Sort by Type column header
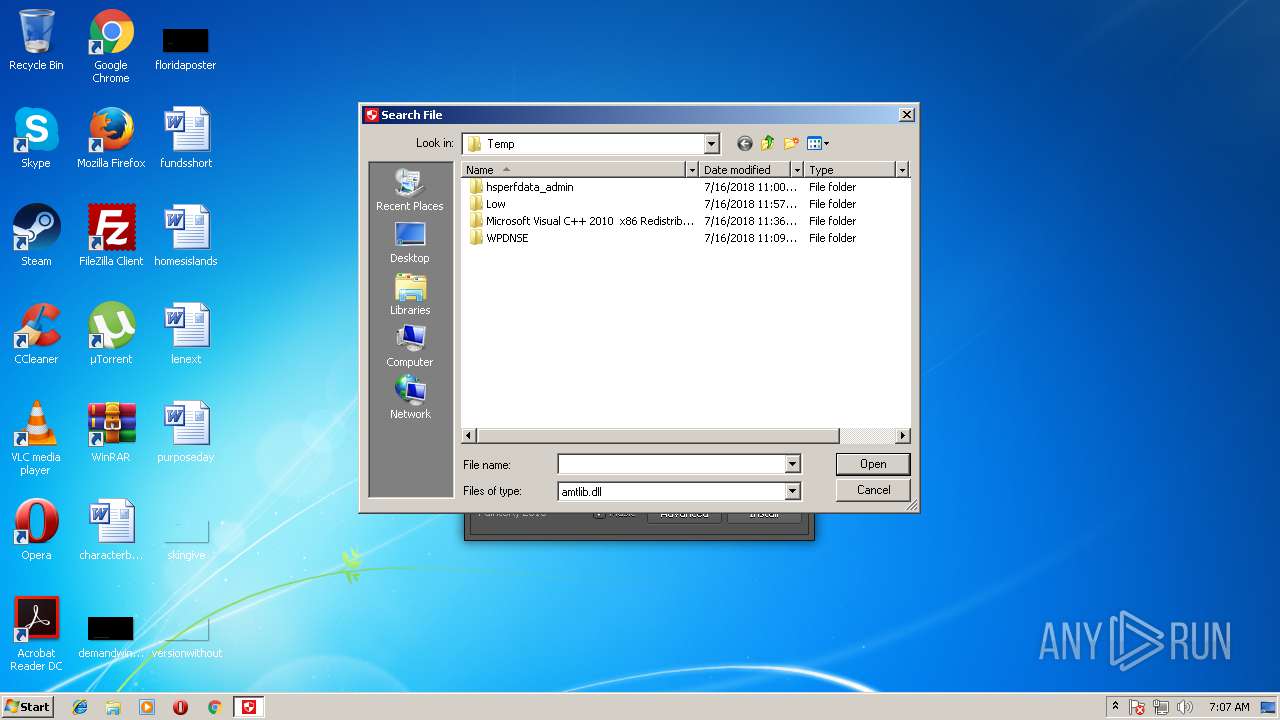This screenshot has height=720, width=1280. [x=850, y=170]
